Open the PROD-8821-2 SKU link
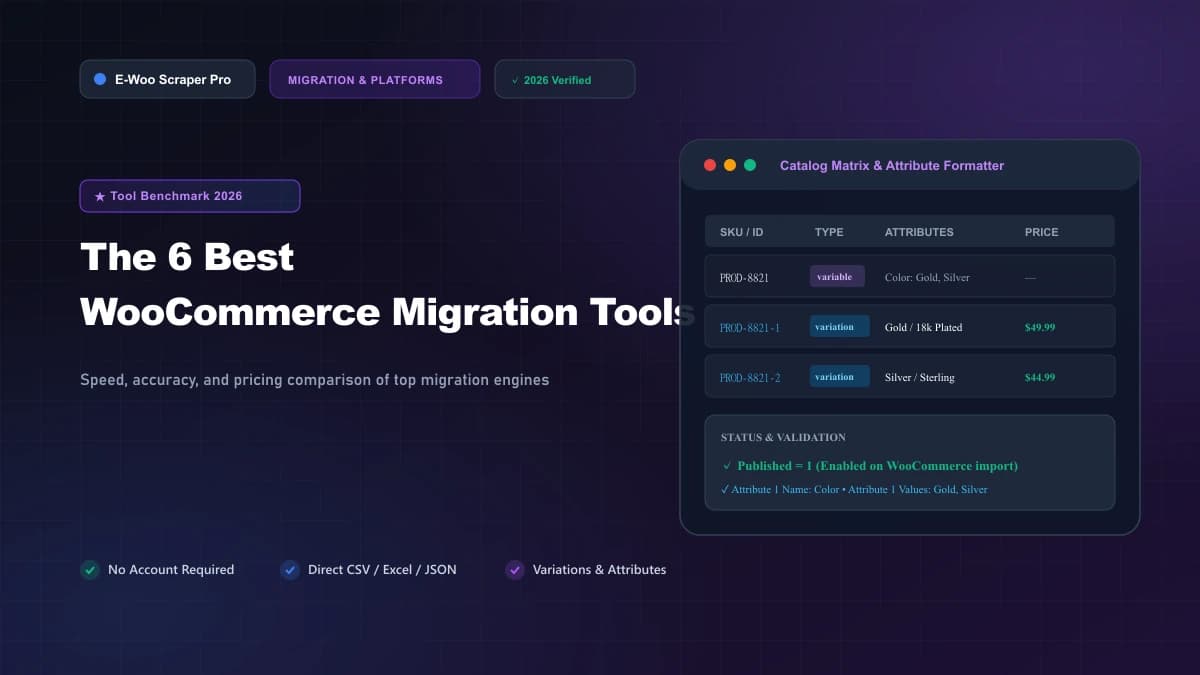1200x675 pixels. coord(750,377)
